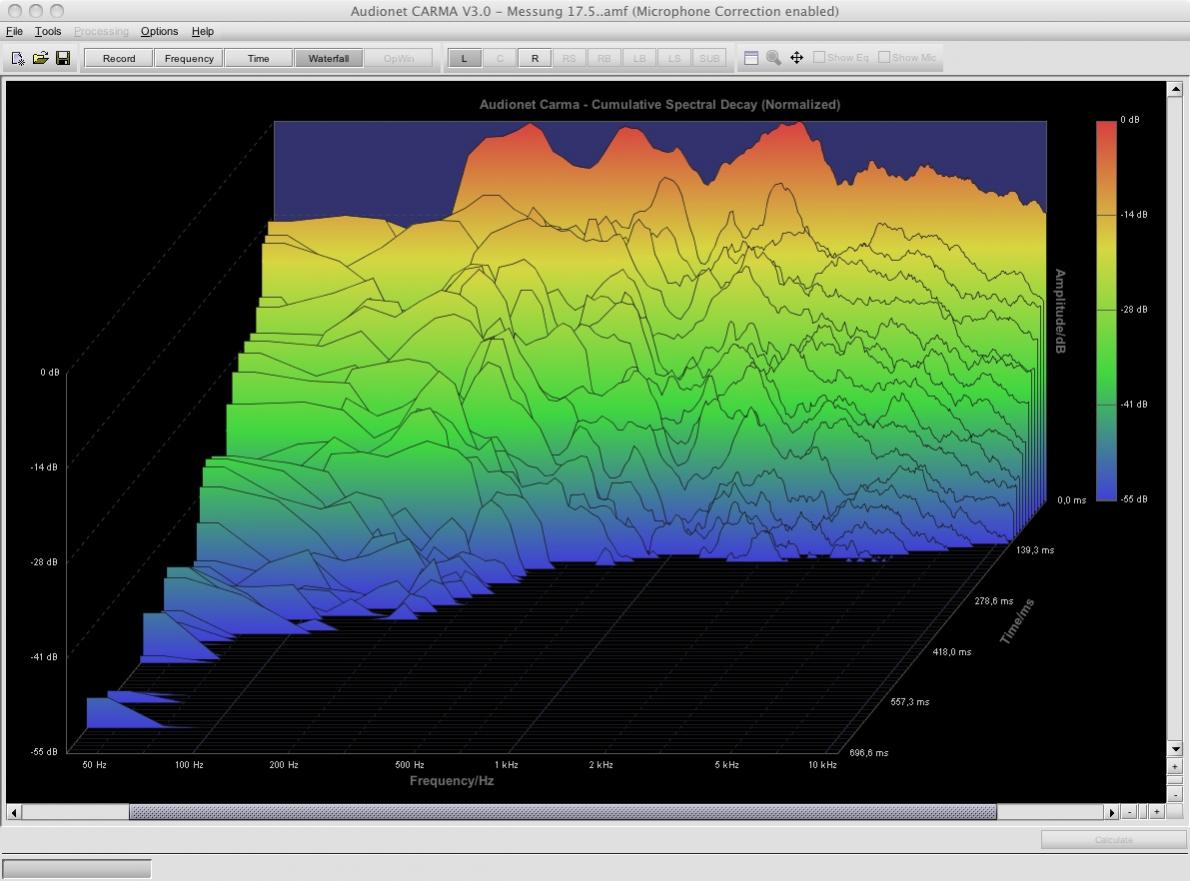The image size is (1190, 881).
Task: Open the Tools menu
Action: pyautogui.click(x=48, y=31)
